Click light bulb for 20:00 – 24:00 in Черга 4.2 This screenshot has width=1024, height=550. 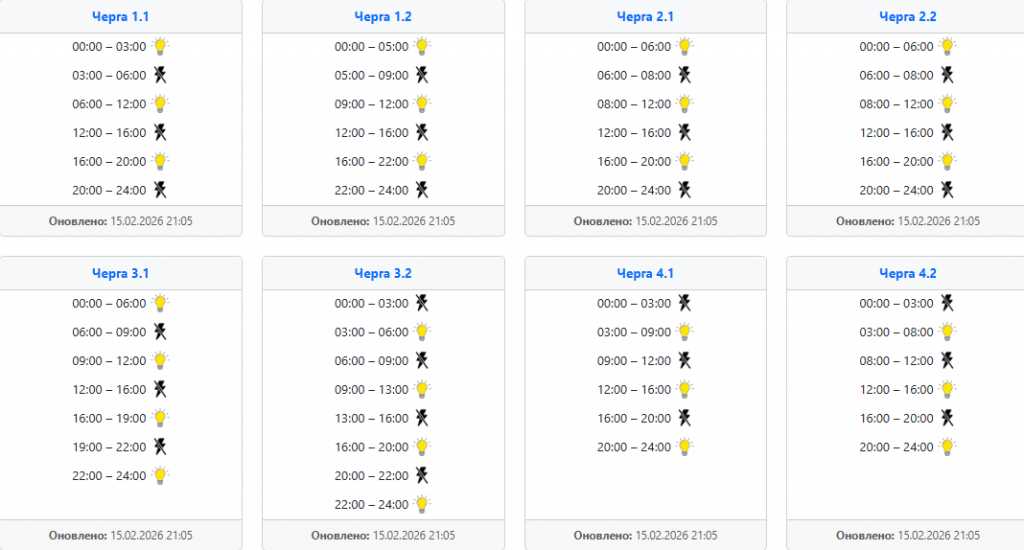[x=947, y=447]
